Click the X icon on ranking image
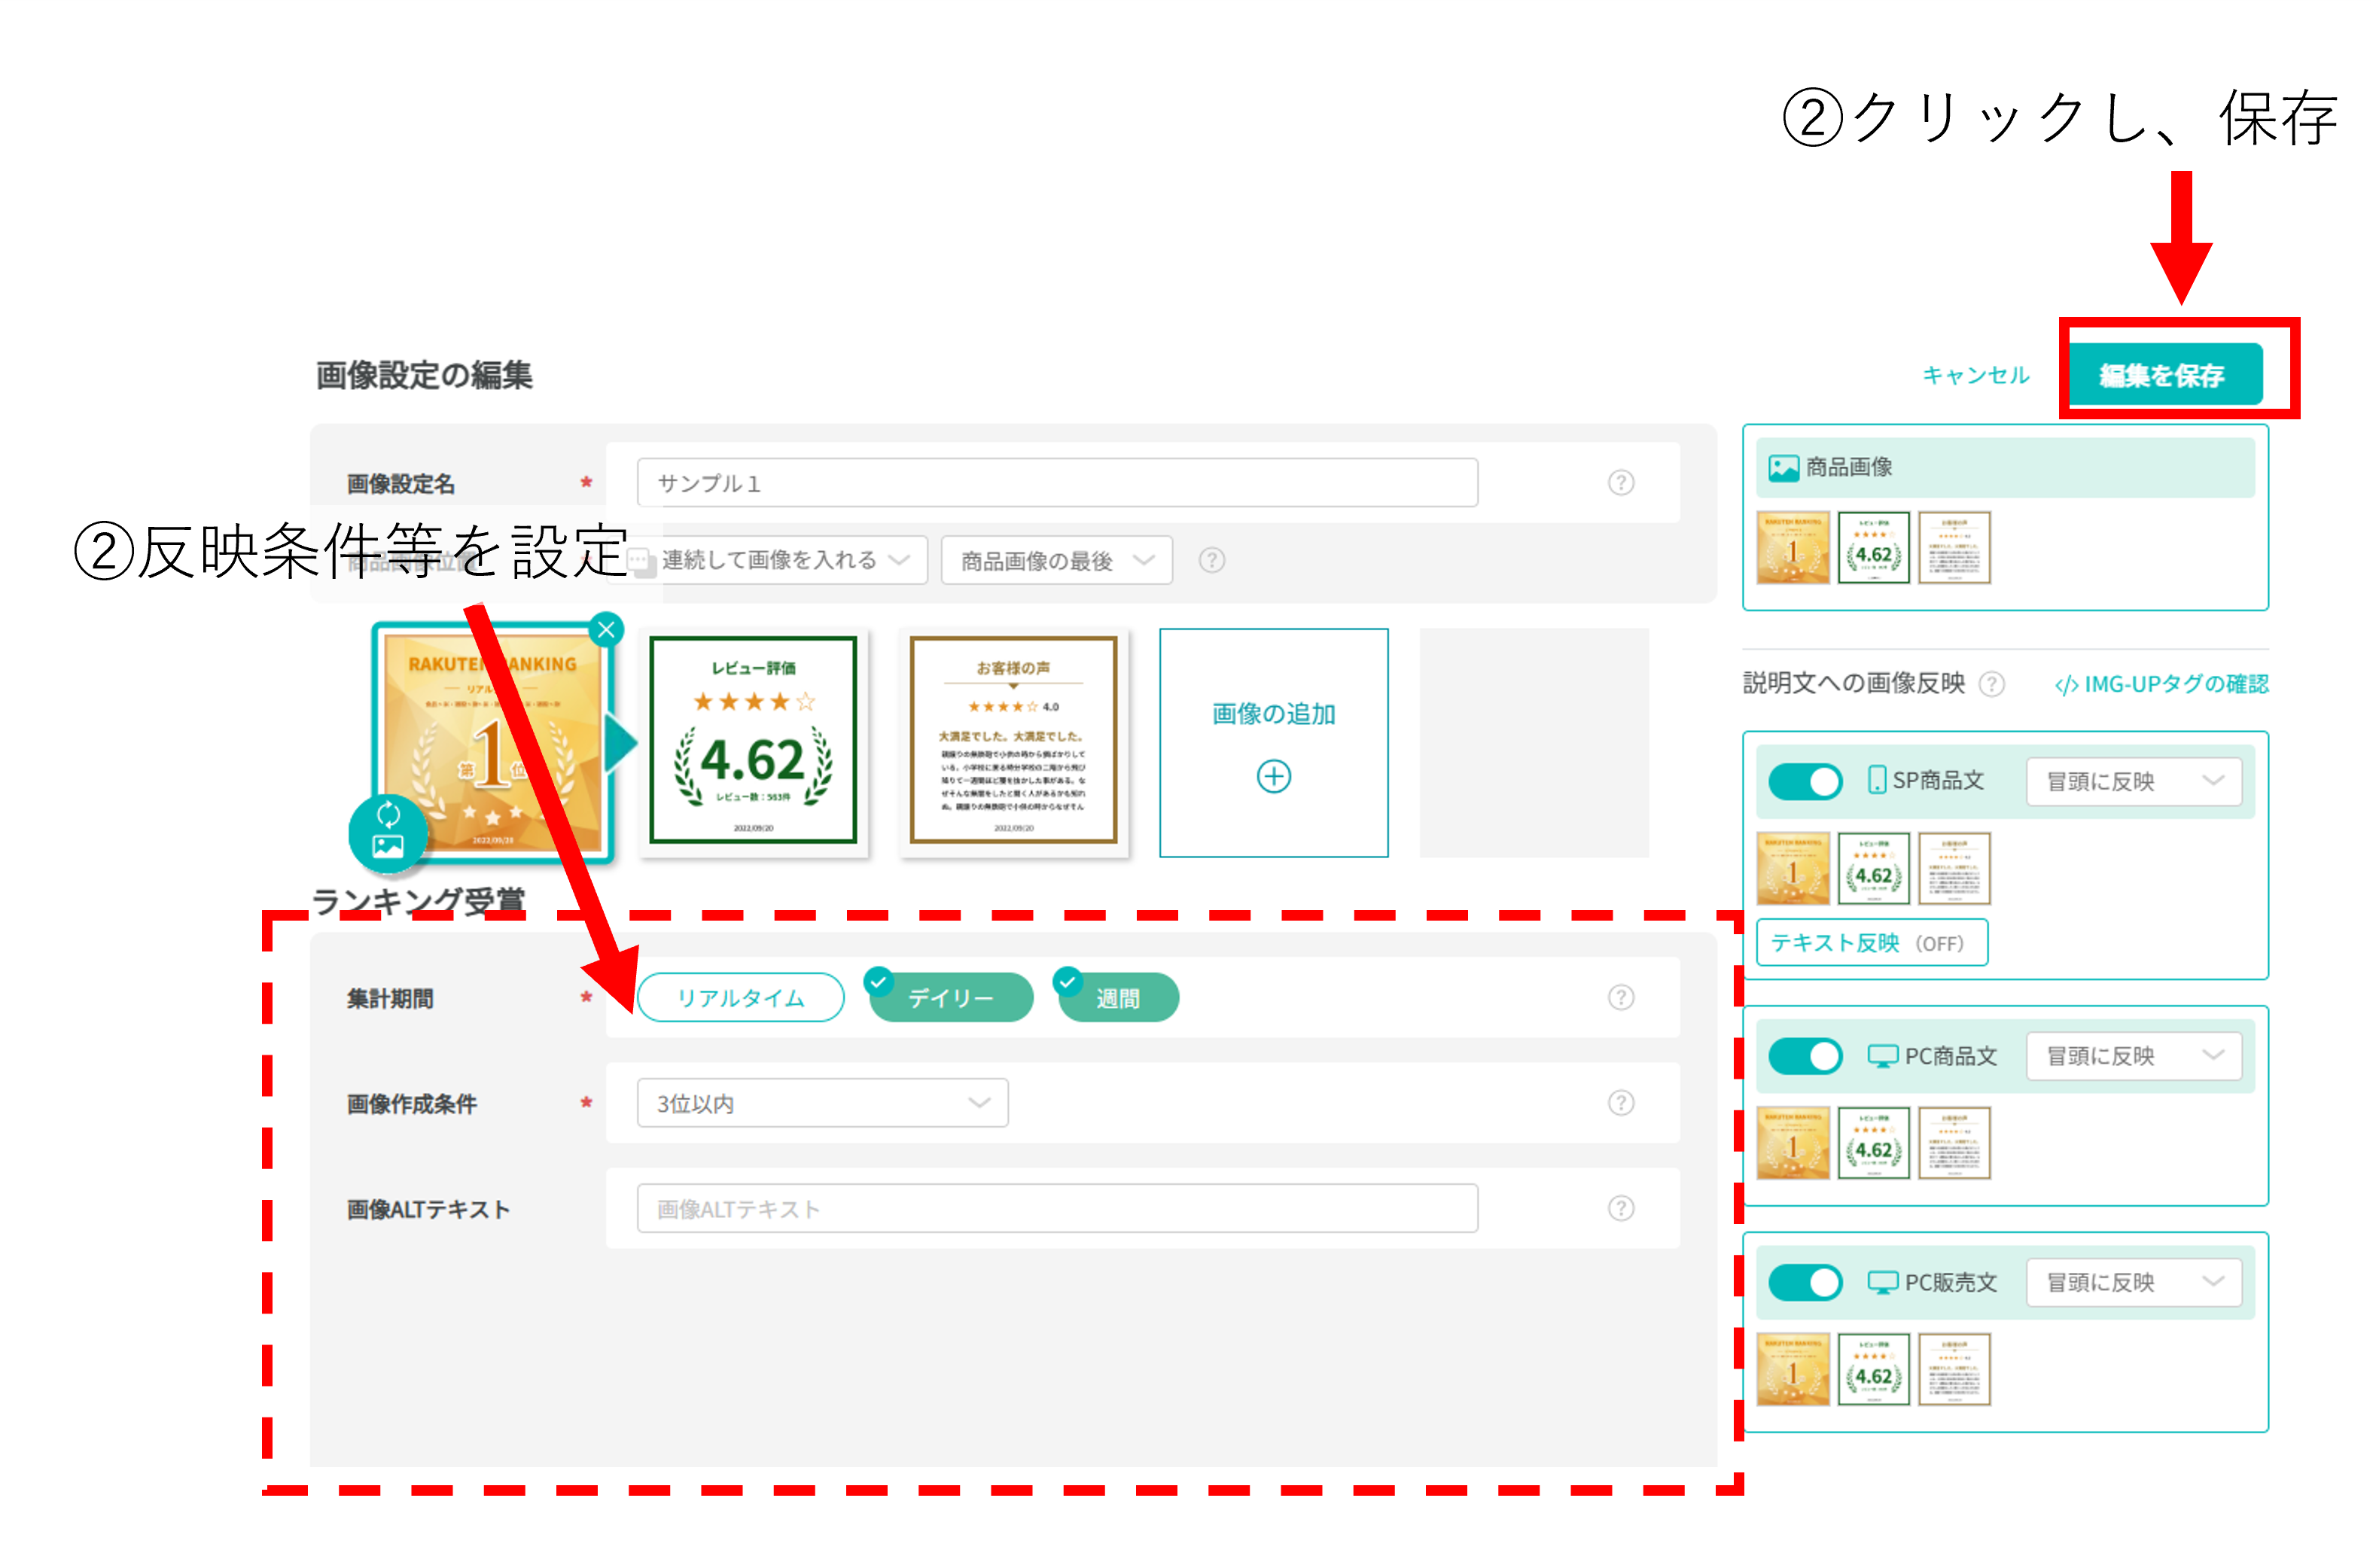The image size is (2379, 1568). (606, 630)
